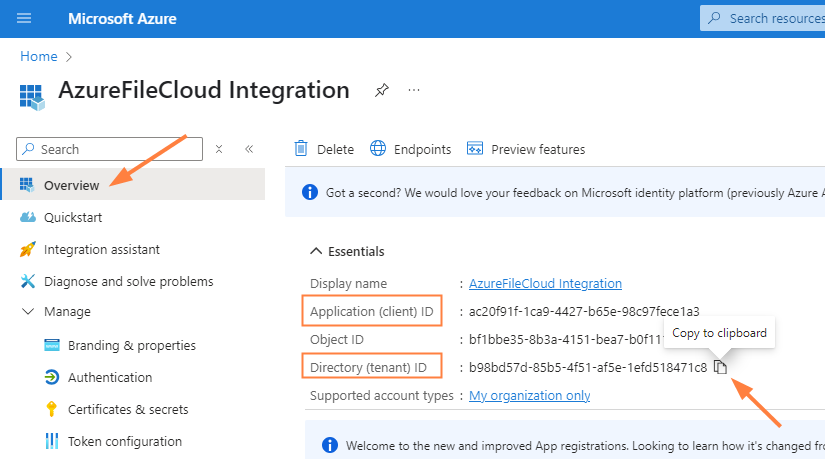Select Overview in the sidebar
Image resolution: width=825 pixels, height=459 pixels.
point(71,185)
